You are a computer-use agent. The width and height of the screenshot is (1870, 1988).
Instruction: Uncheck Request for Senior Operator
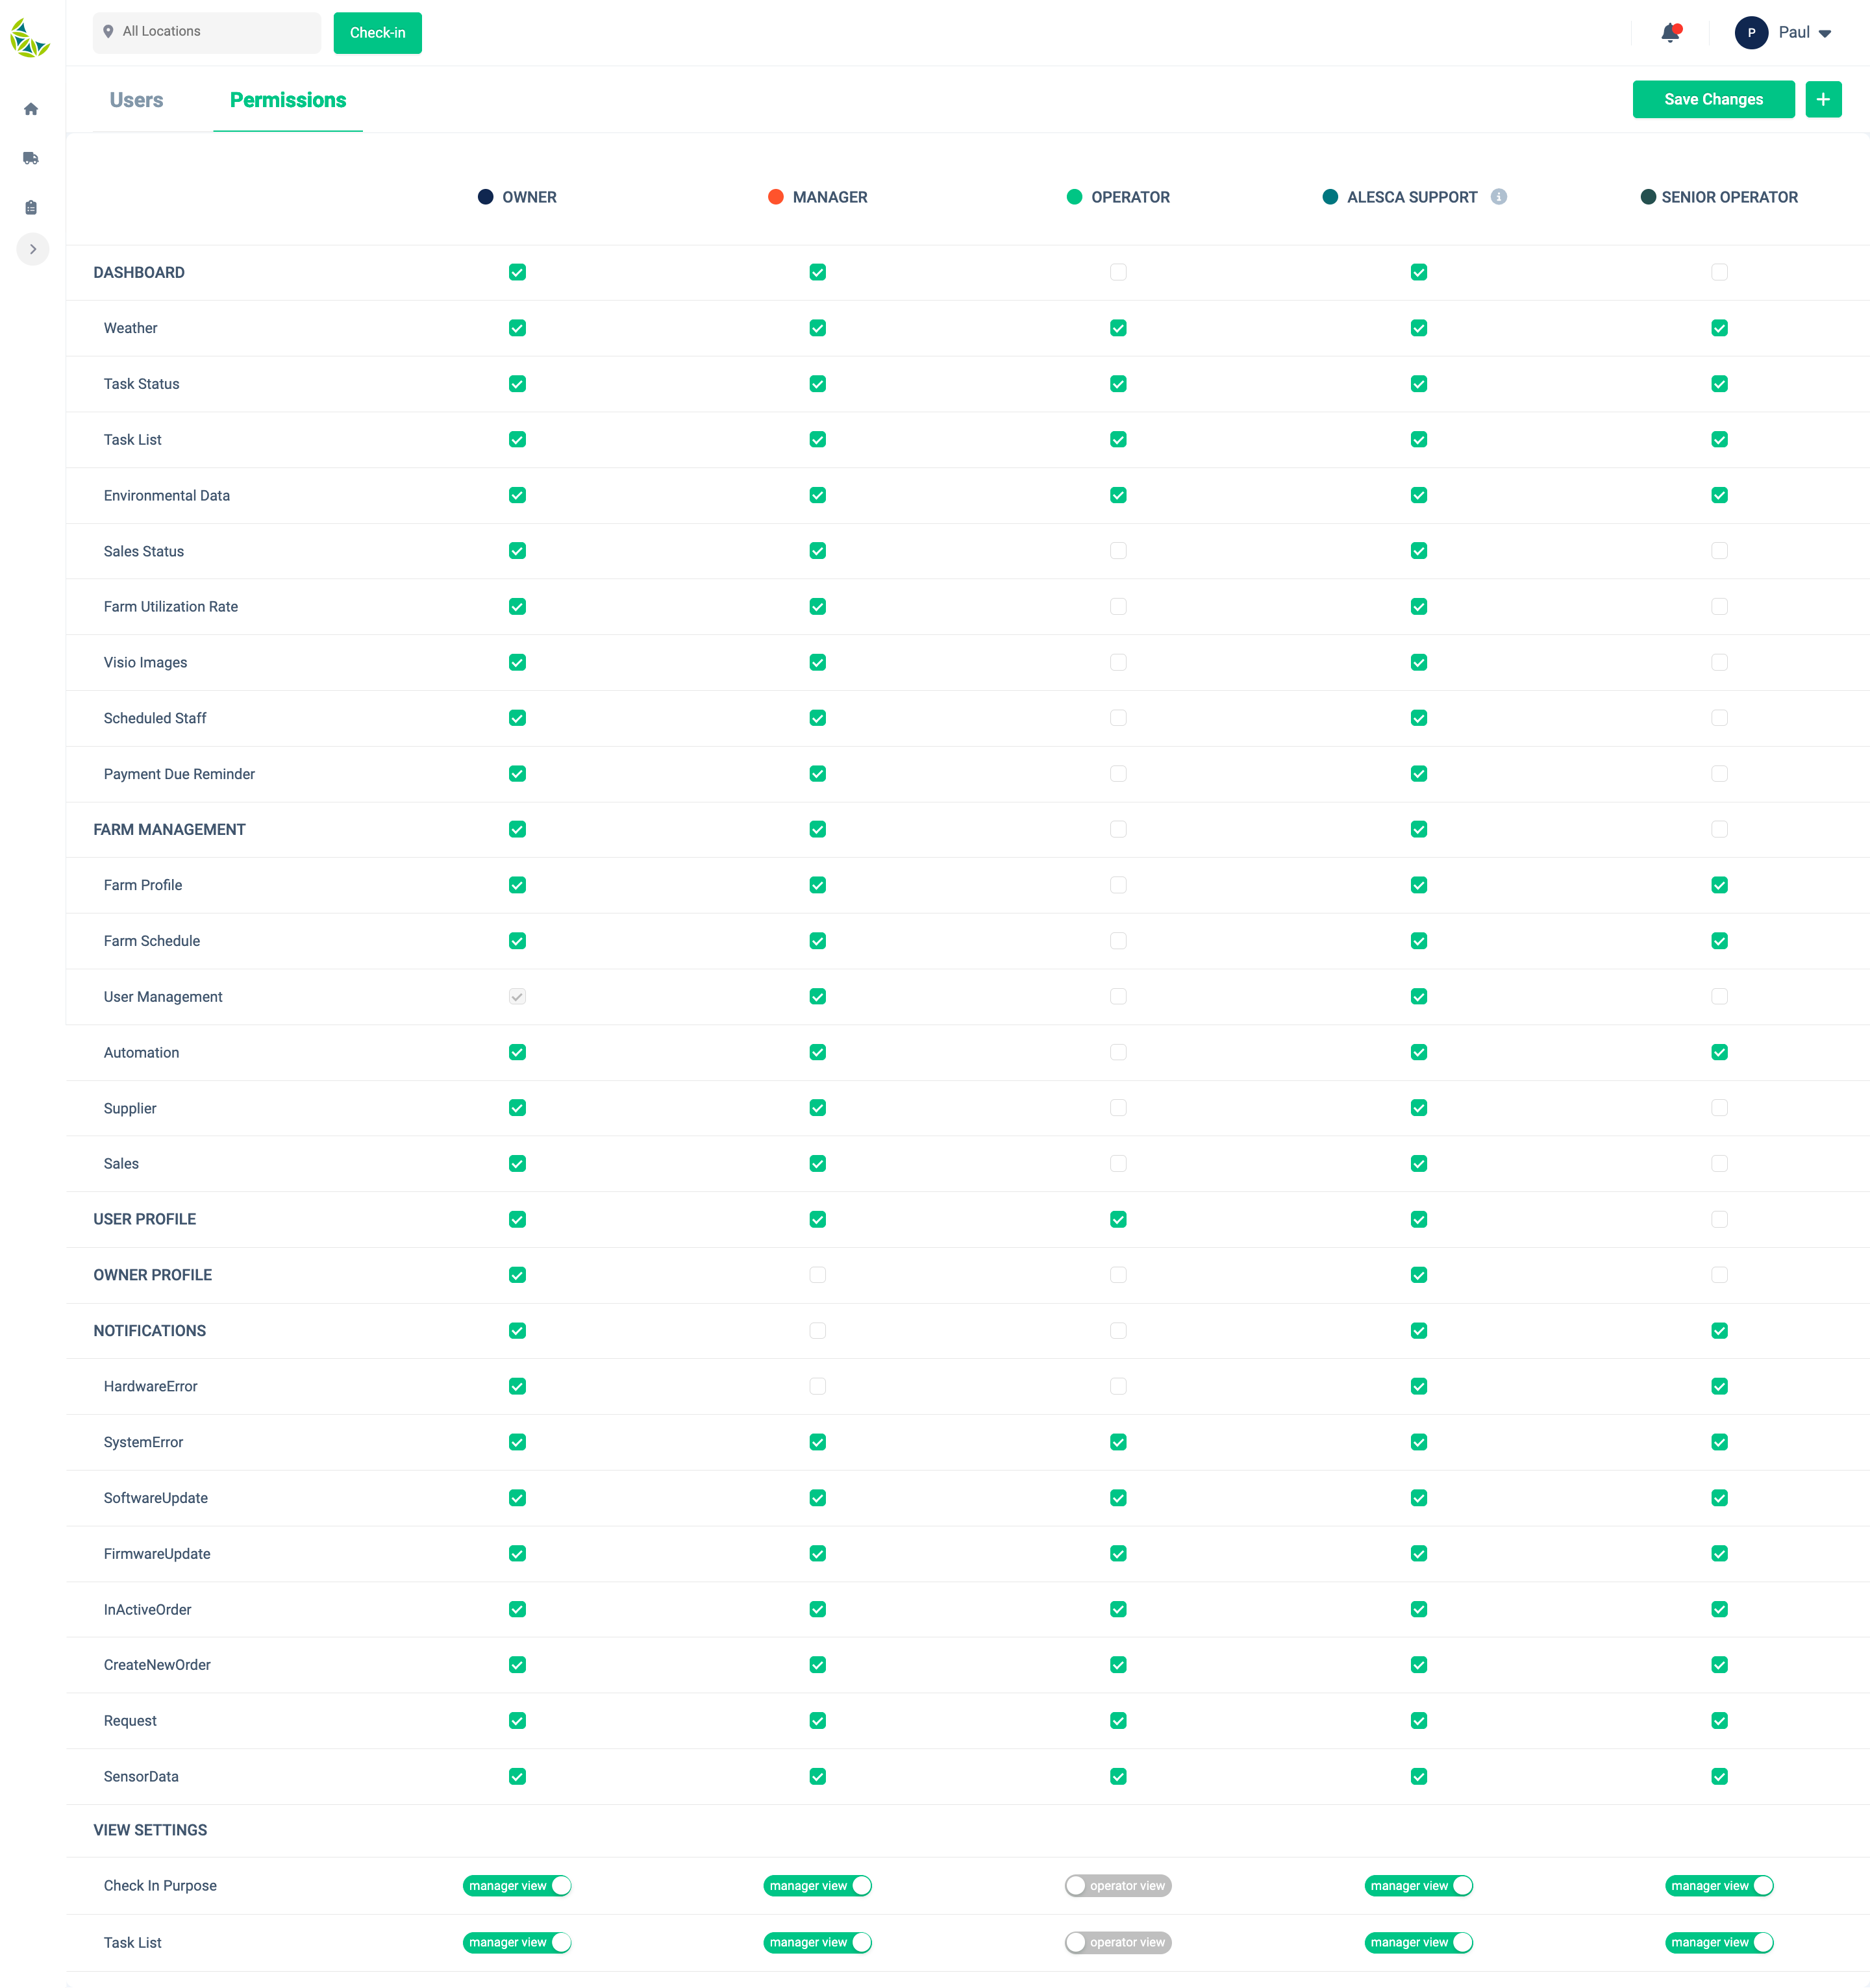coord(1719,1721)
